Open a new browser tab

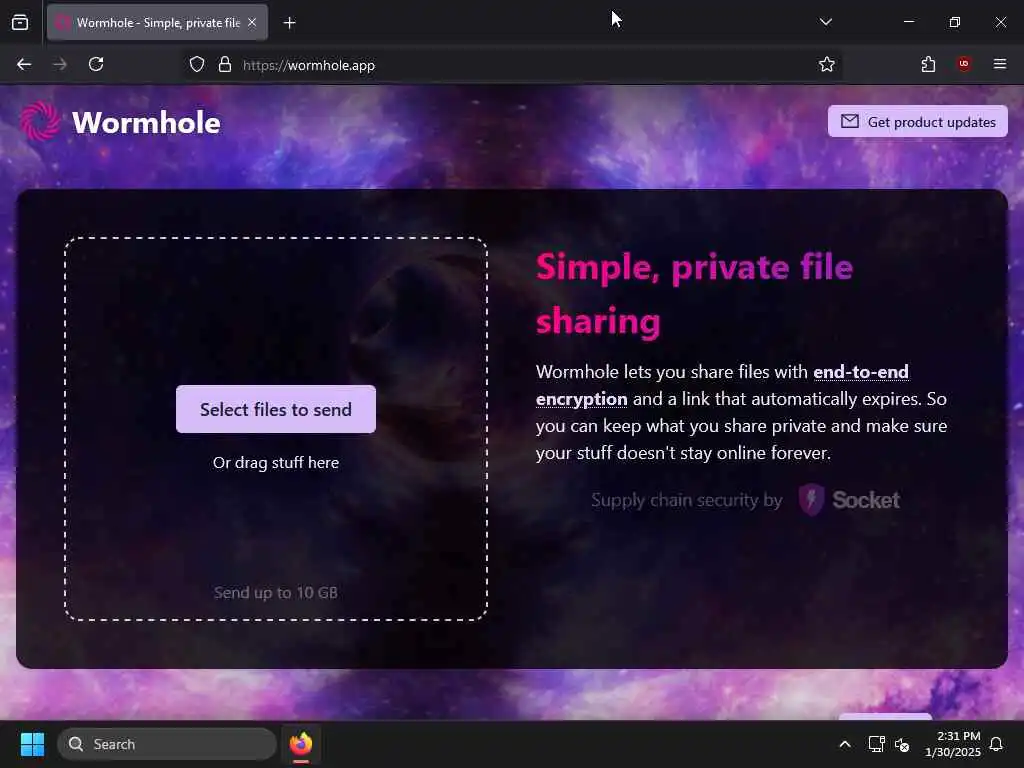289,23
